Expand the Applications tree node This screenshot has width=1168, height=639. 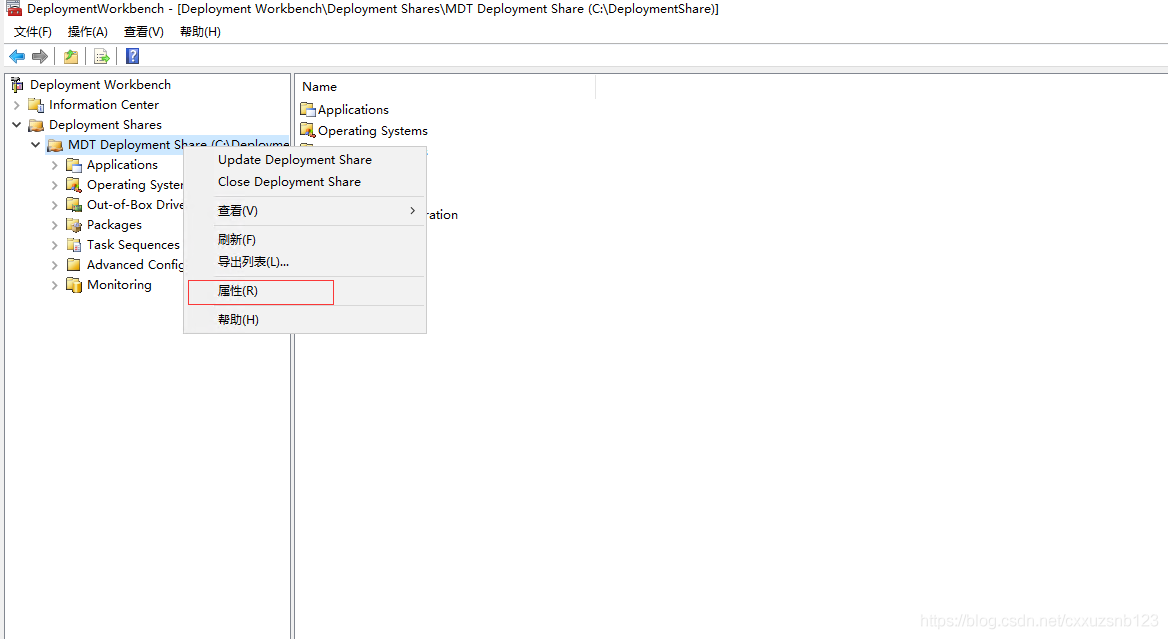[54, 165]
